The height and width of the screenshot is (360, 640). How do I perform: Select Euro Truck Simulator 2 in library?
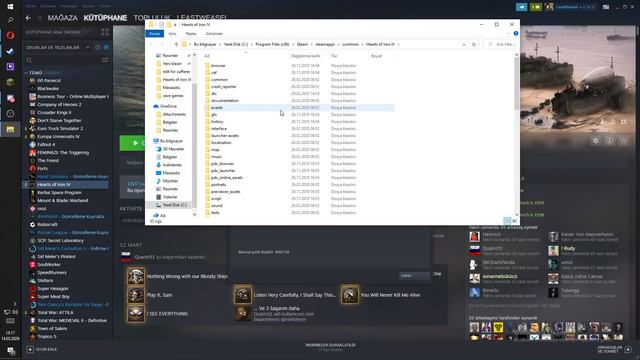(60, 129)
